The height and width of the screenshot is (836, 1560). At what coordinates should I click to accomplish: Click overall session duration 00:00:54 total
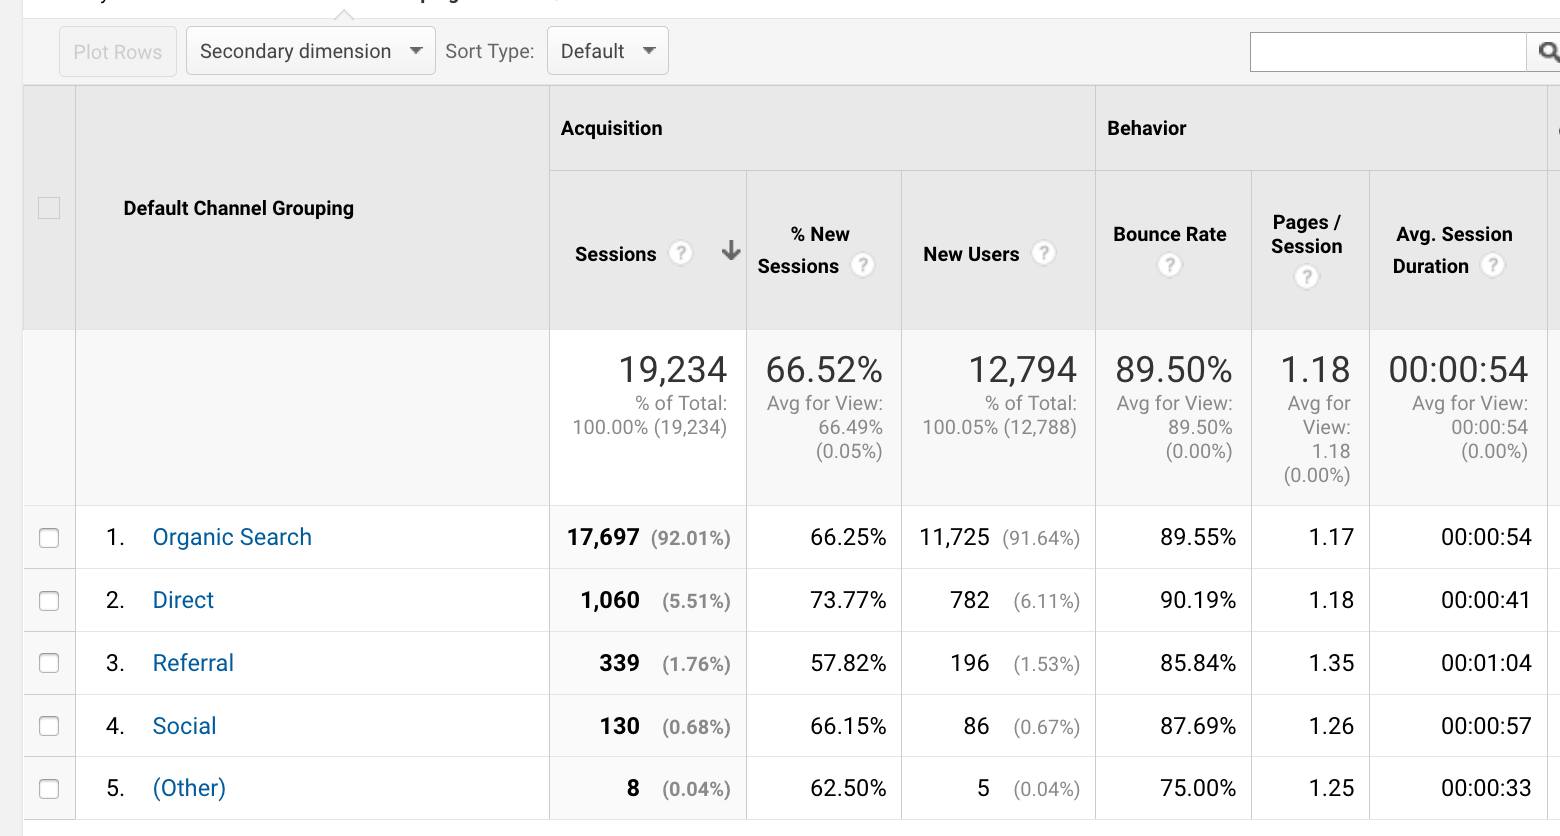click(1458, 370)
